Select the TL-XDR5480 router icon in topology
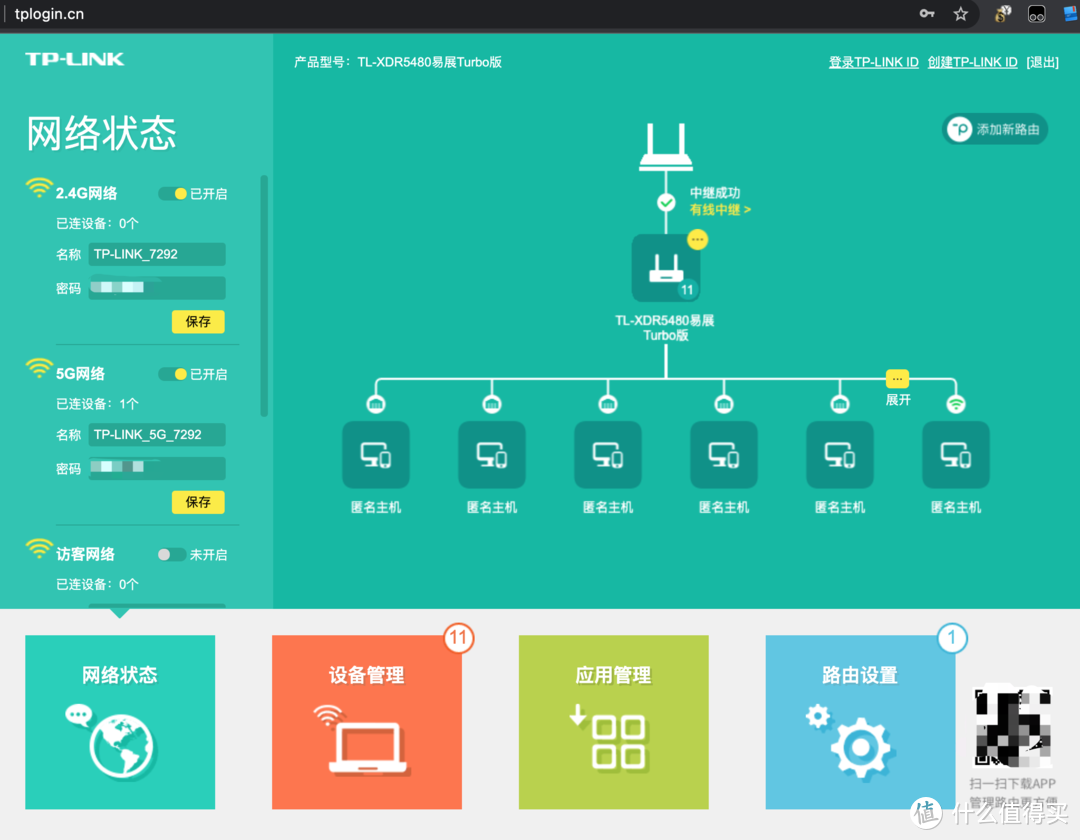 pos(666,267)
